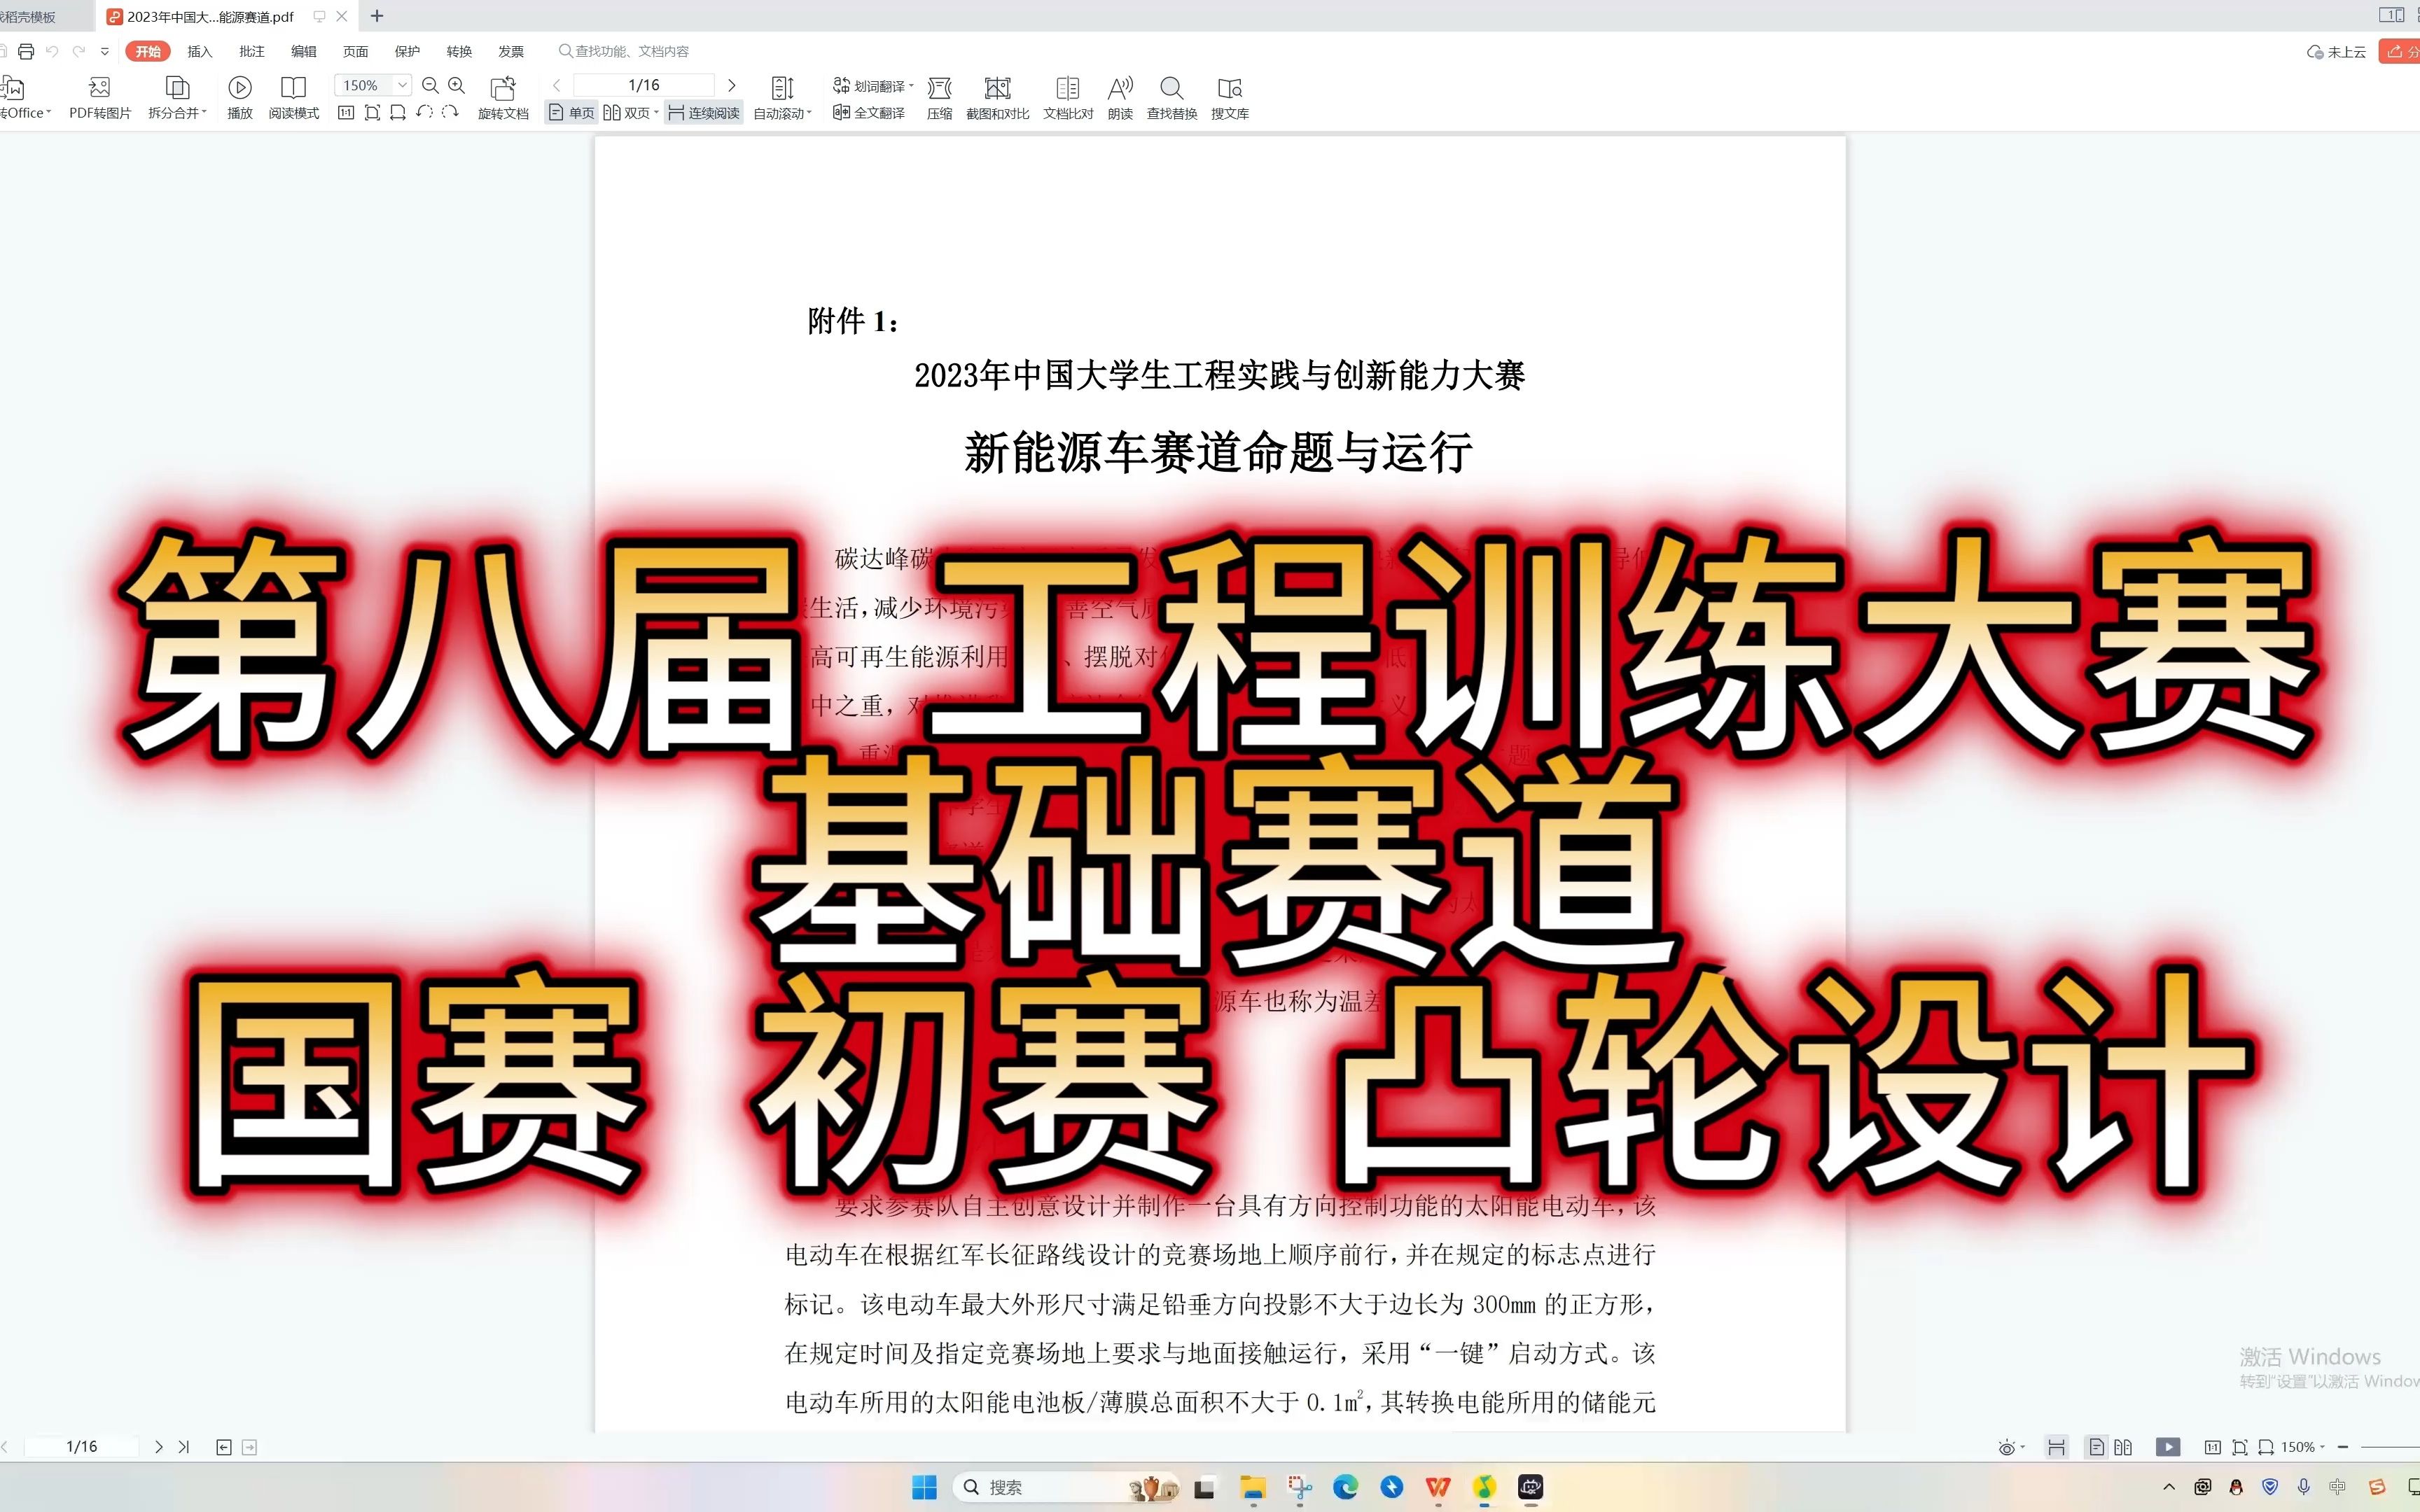Click the 1/16 page field in status bar
Screen dimensions: 2420x1512
point(82,1447)
